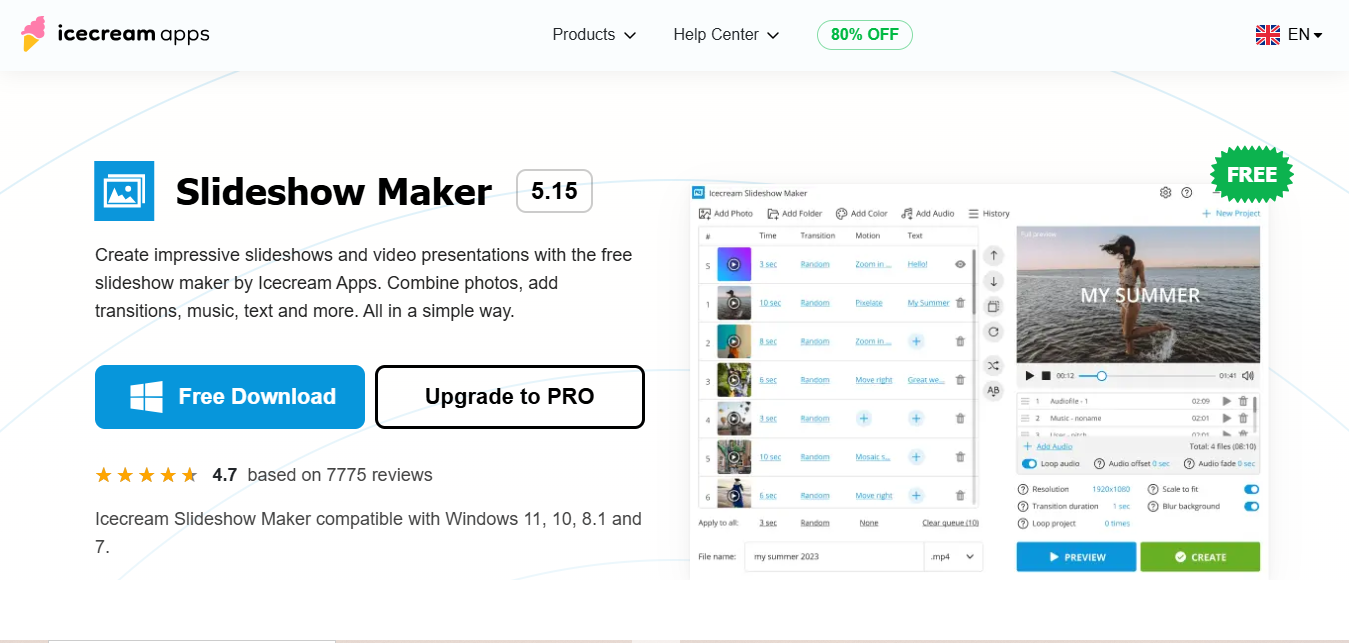
Task: Click the AB sort by name icon
Action: coord(993,391)
